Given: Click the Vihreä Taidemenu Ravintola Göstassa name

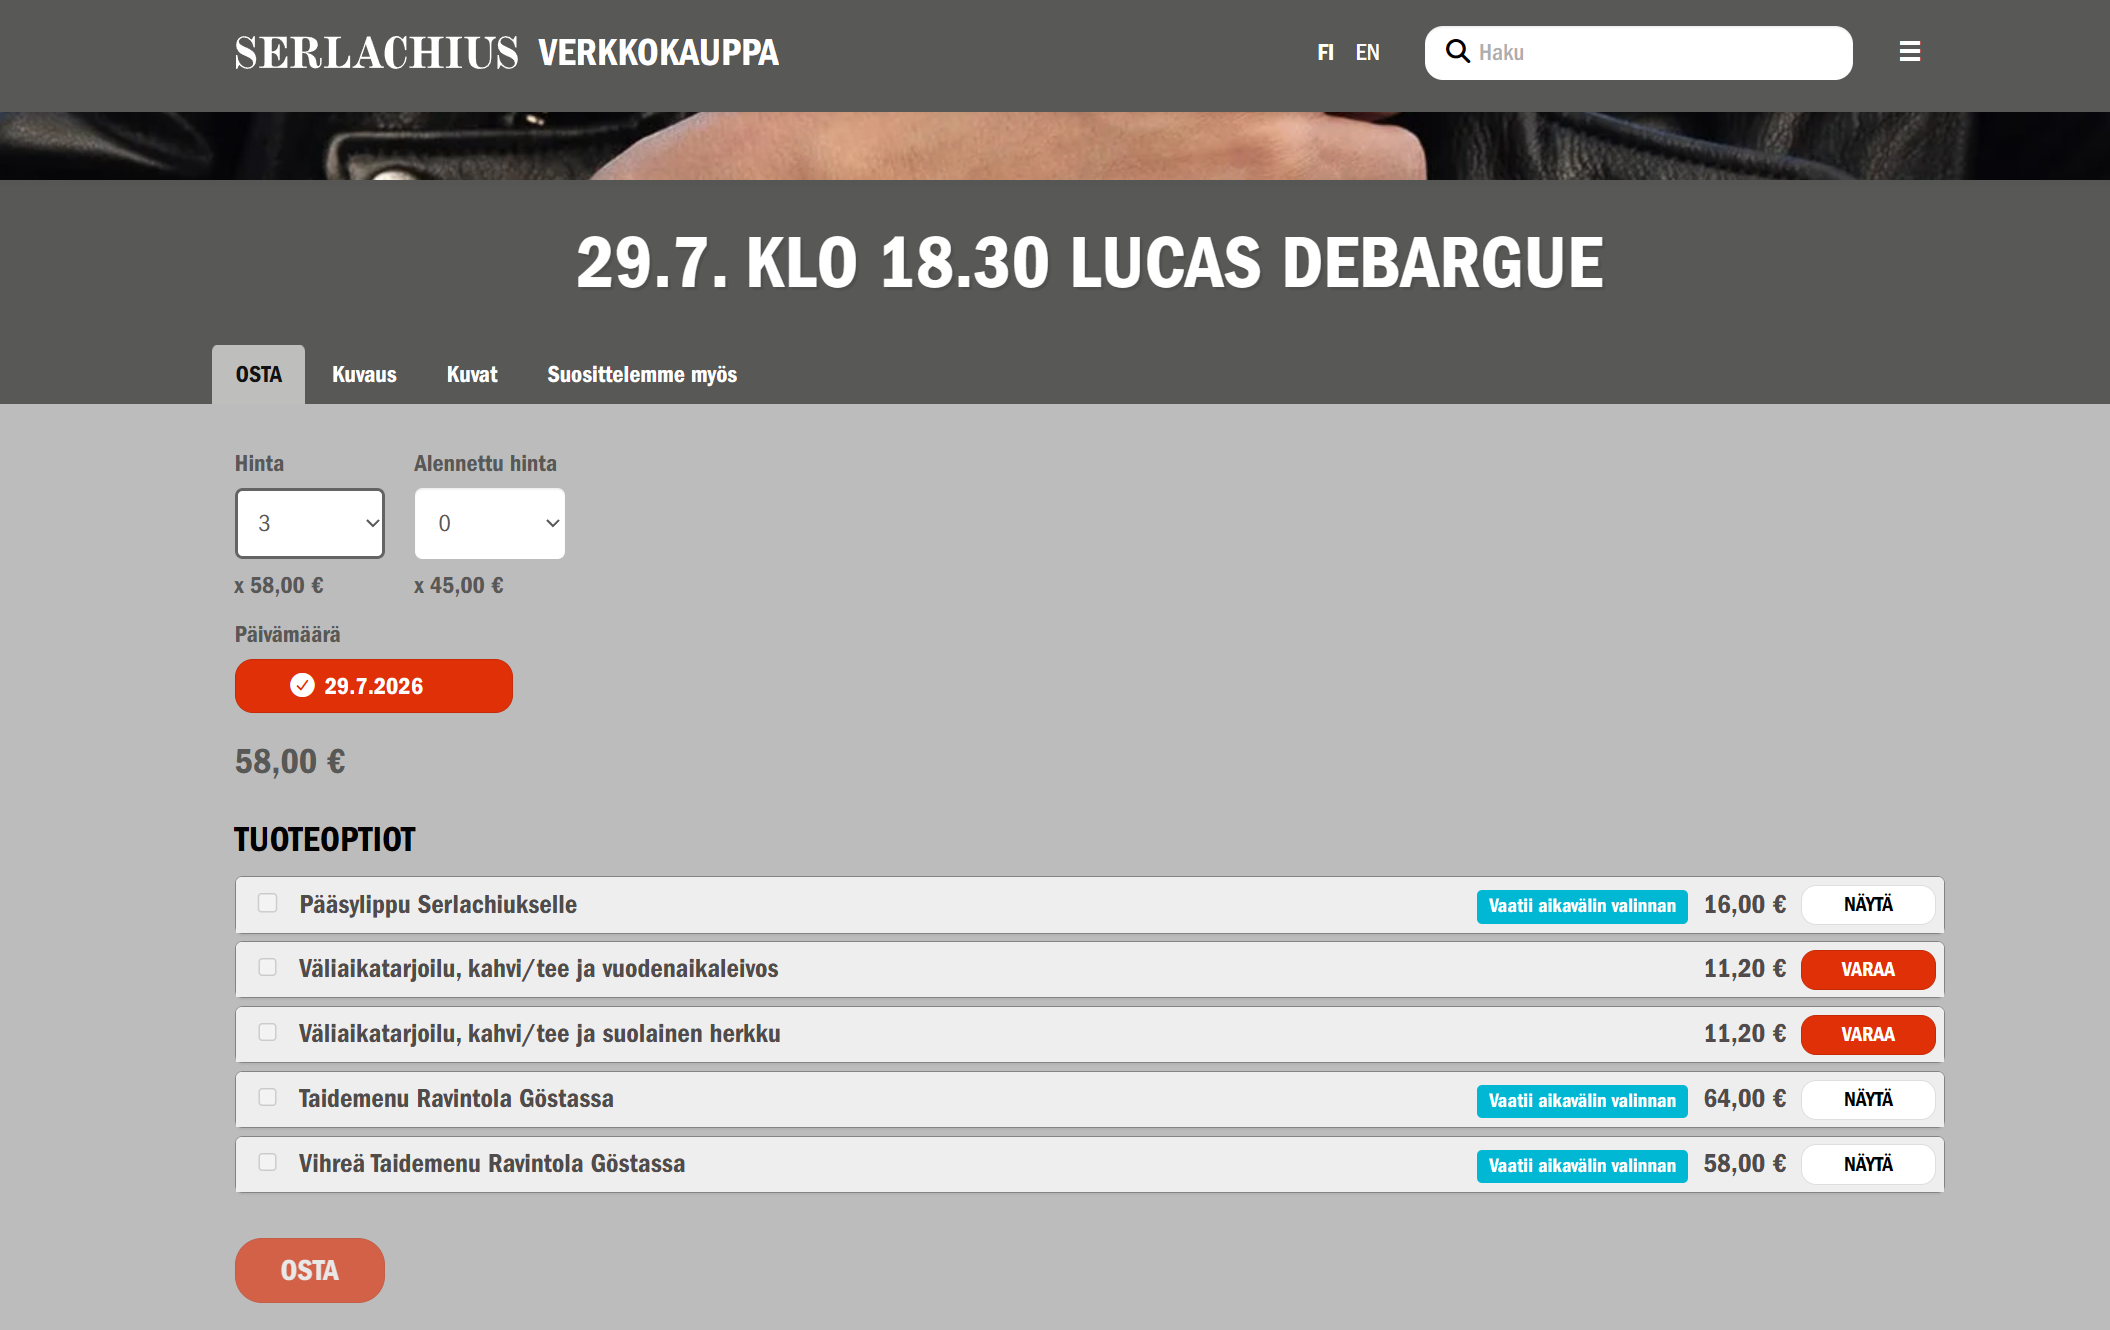Looking at the screenshot, I should pyautogui.click(x=492, y=1164).
